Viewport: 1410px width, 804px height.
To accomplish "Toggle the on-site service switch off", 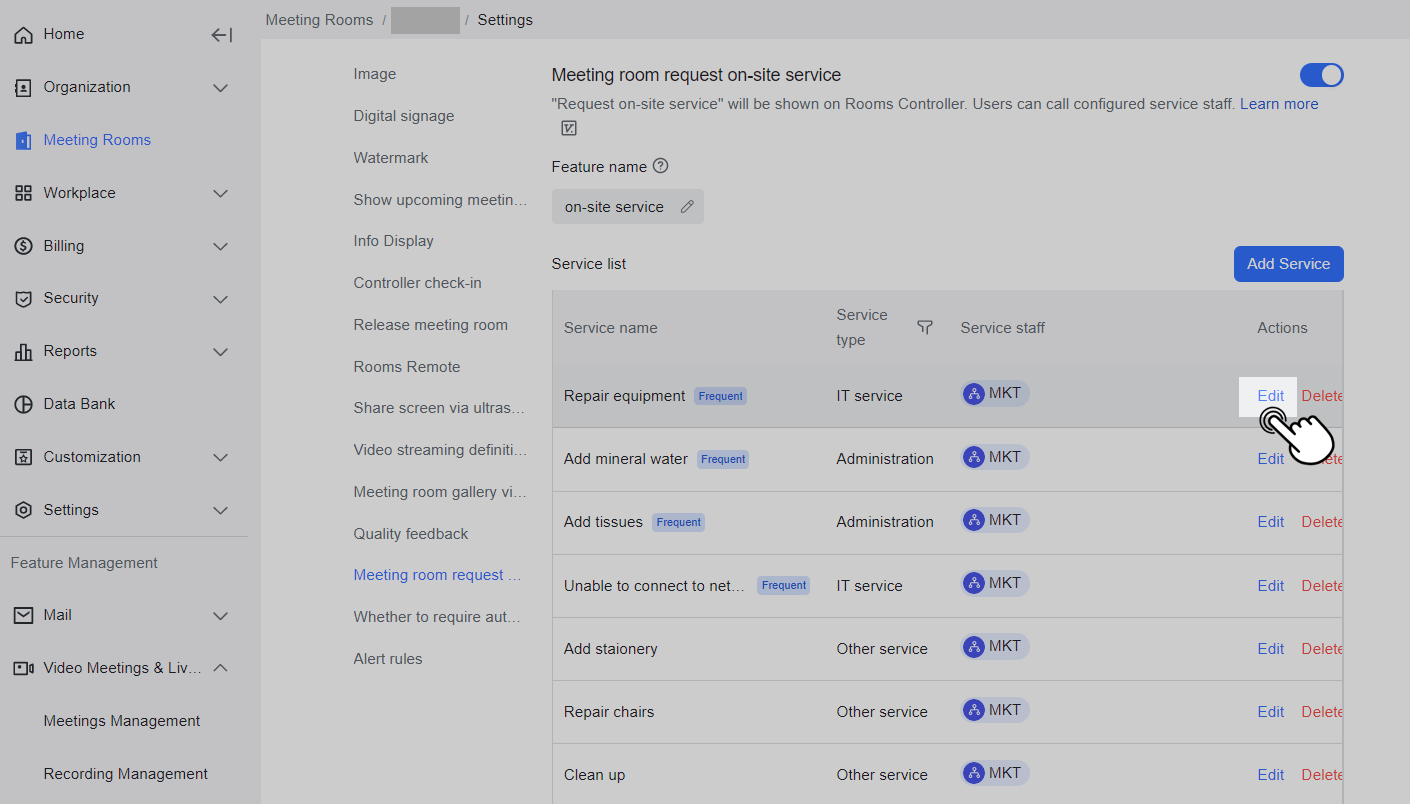I will [x=1321, y=75].
